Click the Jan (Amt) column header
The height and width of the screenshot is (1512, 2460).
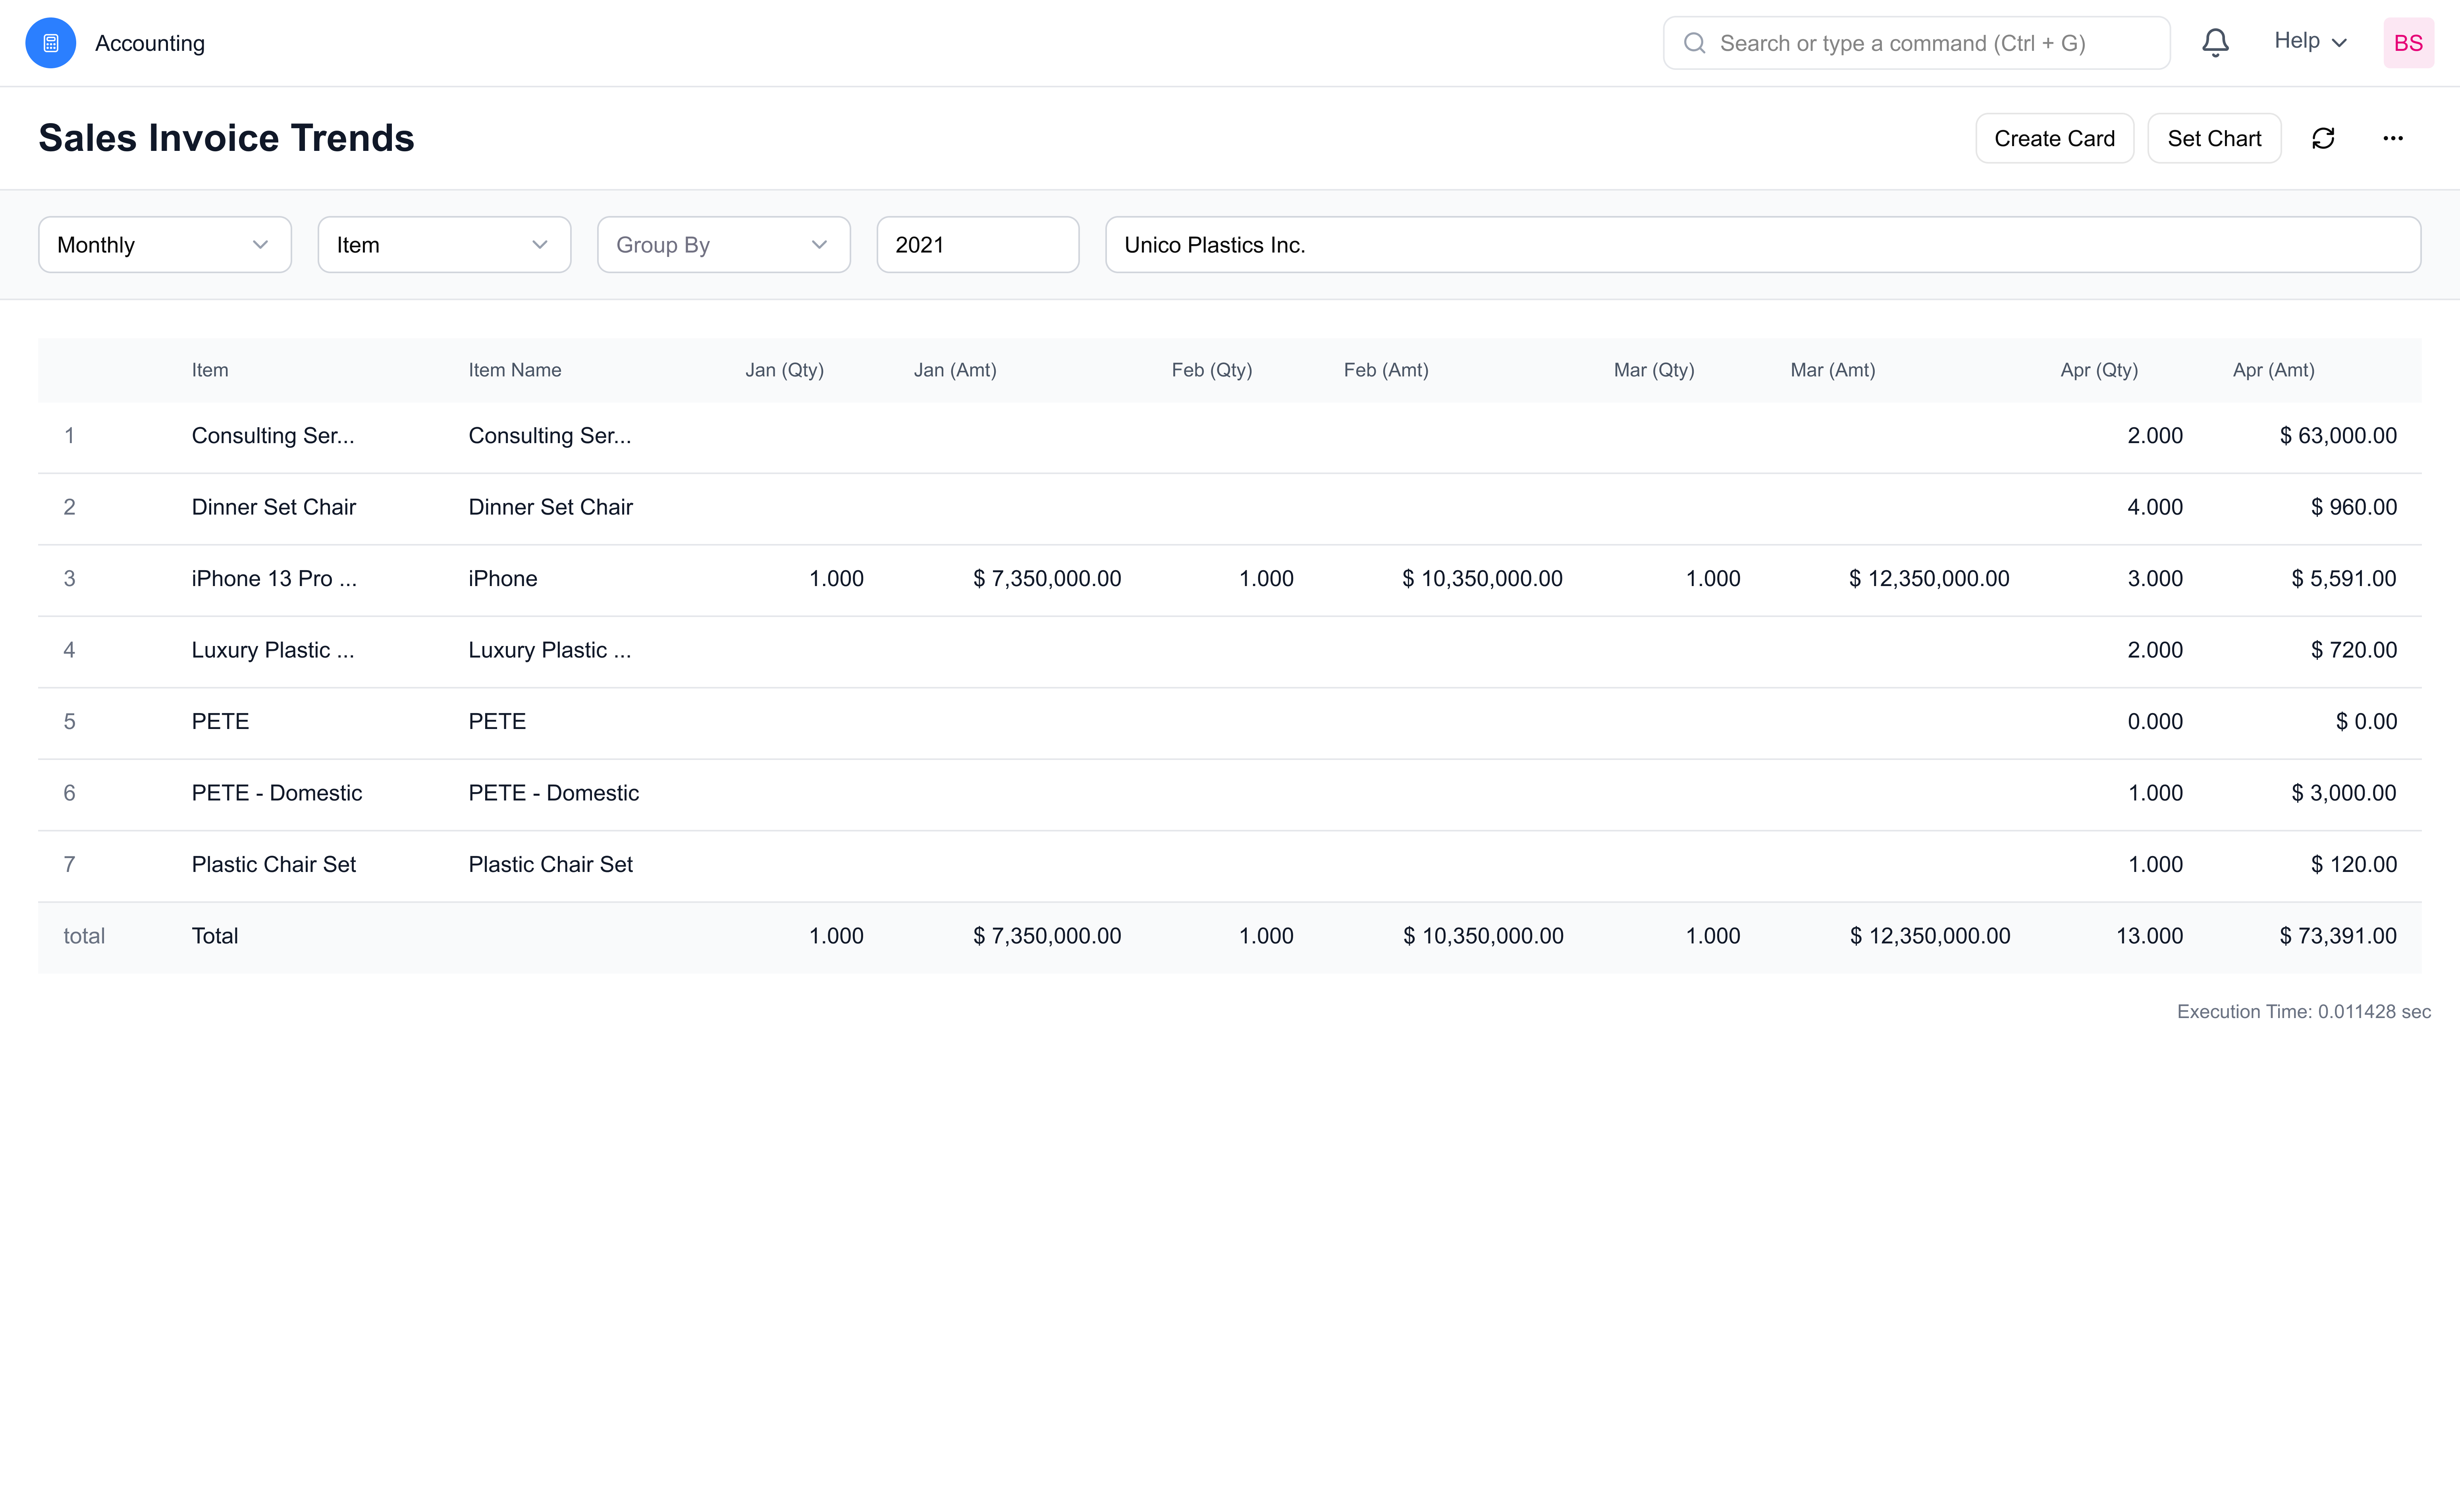[x=955, y=370]
